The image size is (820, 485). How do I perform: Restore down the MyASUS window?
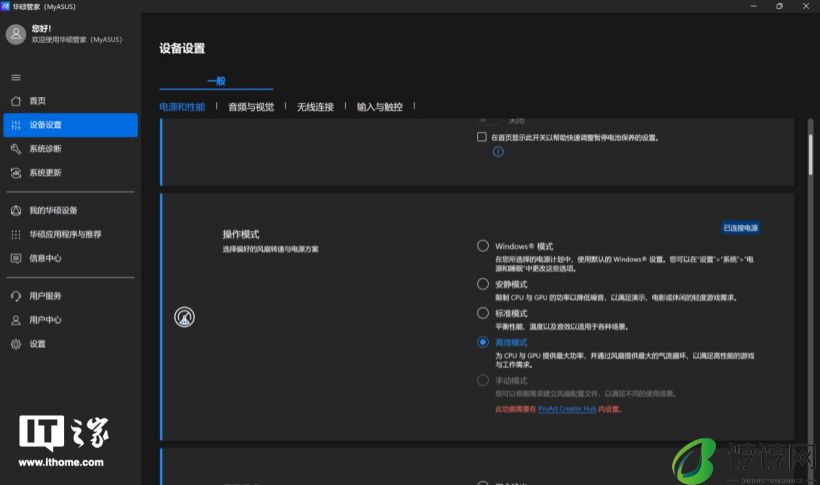[779, 6]
